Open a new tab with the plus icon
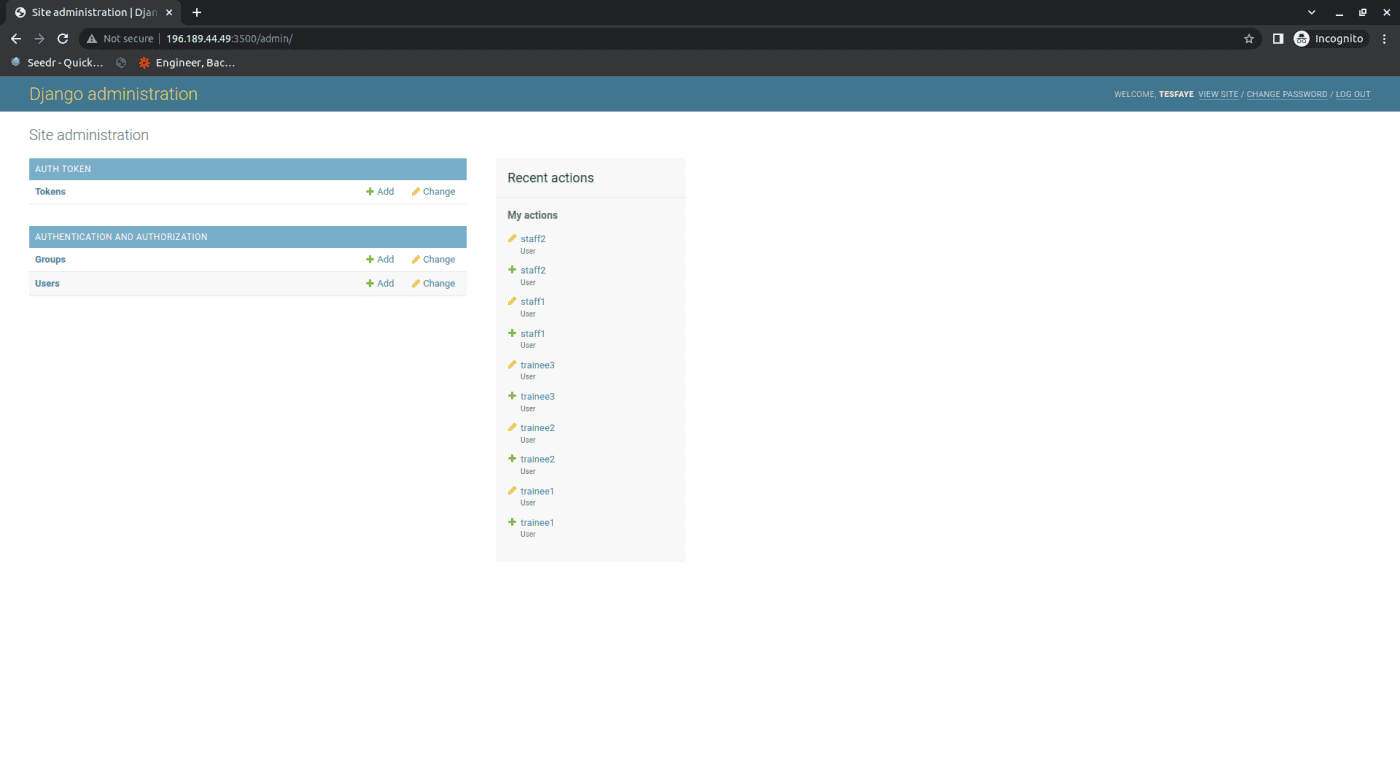The width and height of the screenshot is (1400, 768). coord(197,13)
